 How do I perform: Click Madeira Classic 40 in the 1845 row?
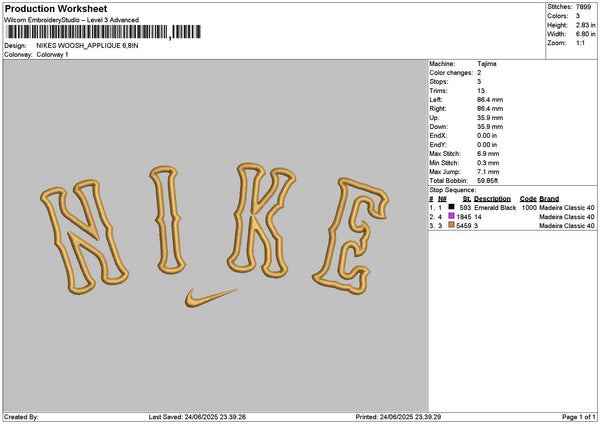pyautogui.click(x=567, y=217)
